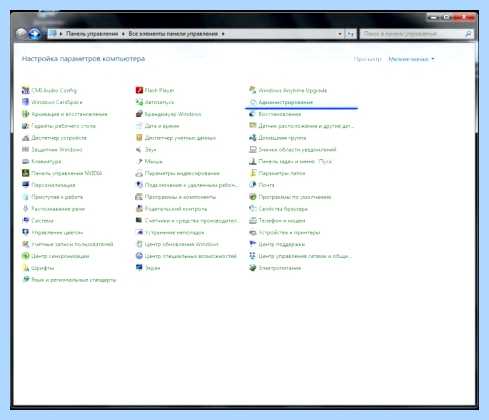489x420 pixels.
Task: Open the Шрифты icon
Action: pyautogui.click(x=26, y=268)
